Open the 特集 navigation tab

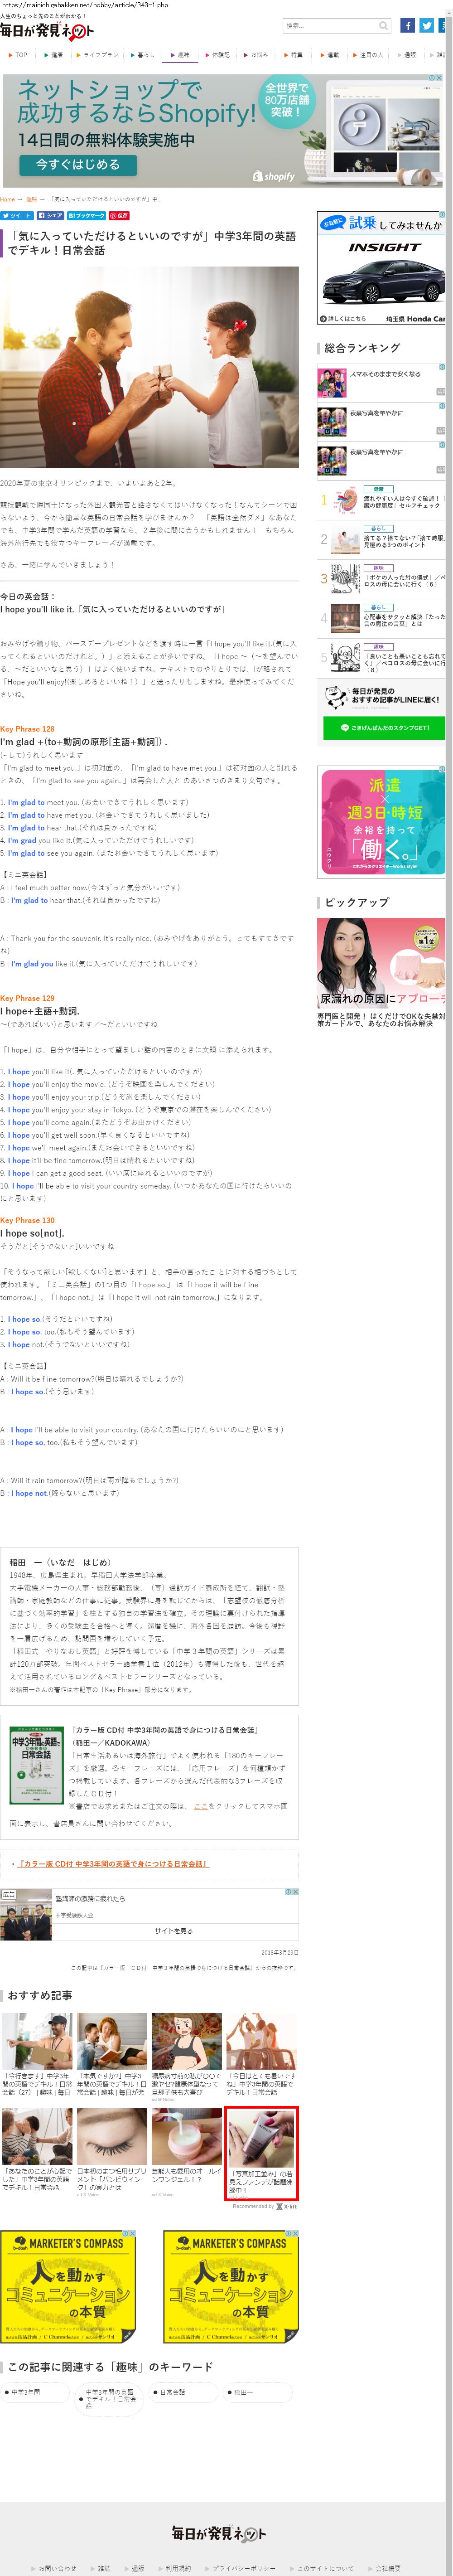coord(294,55)
